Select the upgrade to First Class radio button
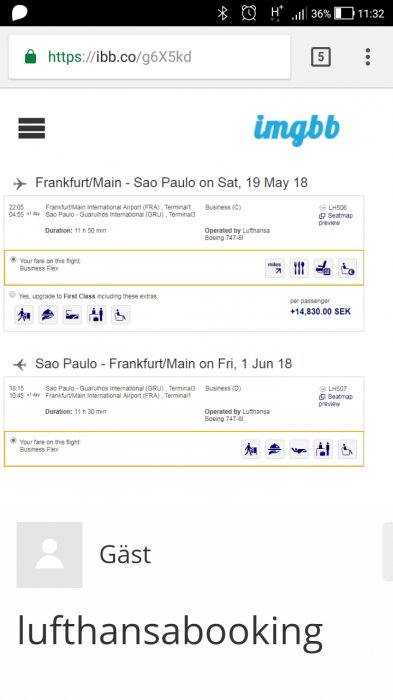The height and width of the screenshot is (700, 393). point(13,295)
